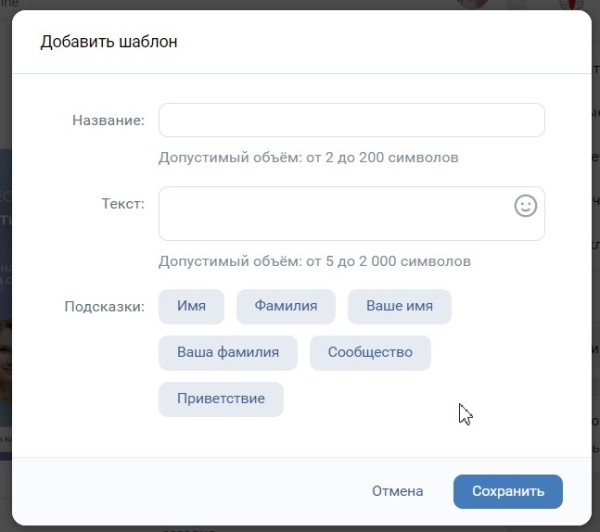
Task: Click the dimmed page strip left of the dialog
Action: tap(5, 300)
